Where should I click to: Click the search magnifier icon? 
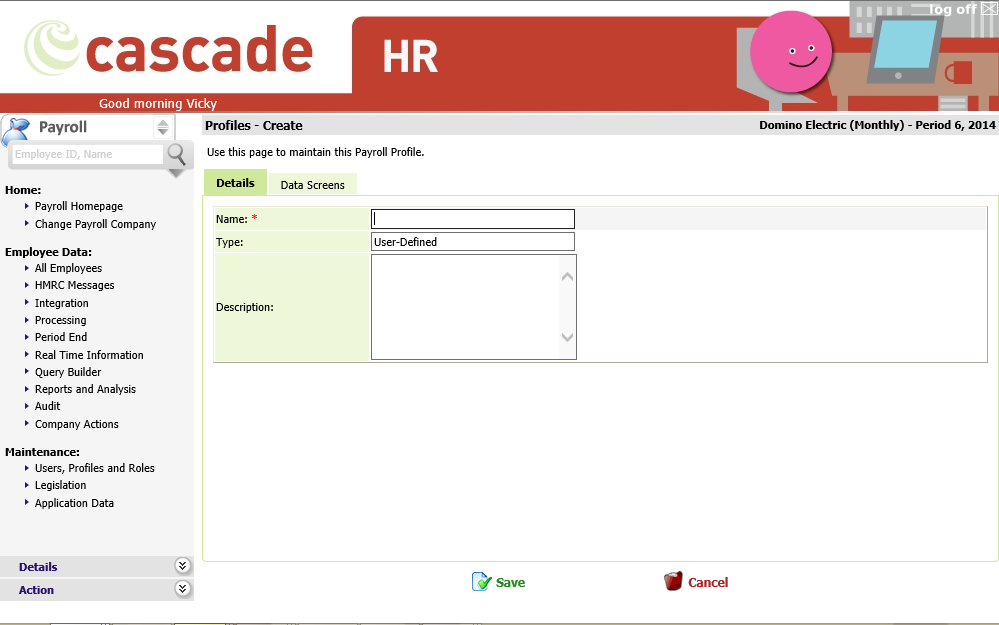[x=176, y=154]
